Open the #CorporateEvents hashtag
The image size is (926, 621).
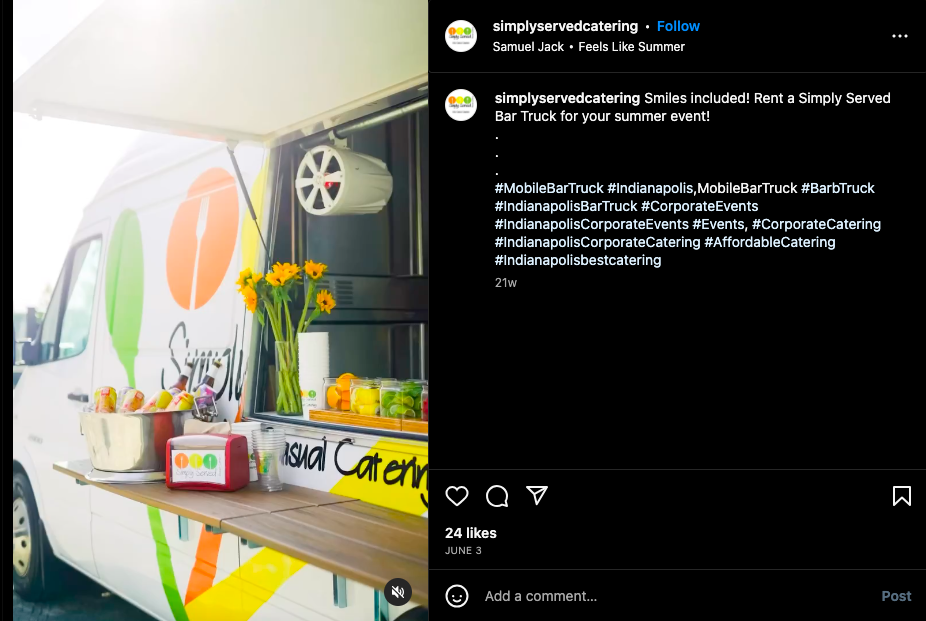(699, 206)
